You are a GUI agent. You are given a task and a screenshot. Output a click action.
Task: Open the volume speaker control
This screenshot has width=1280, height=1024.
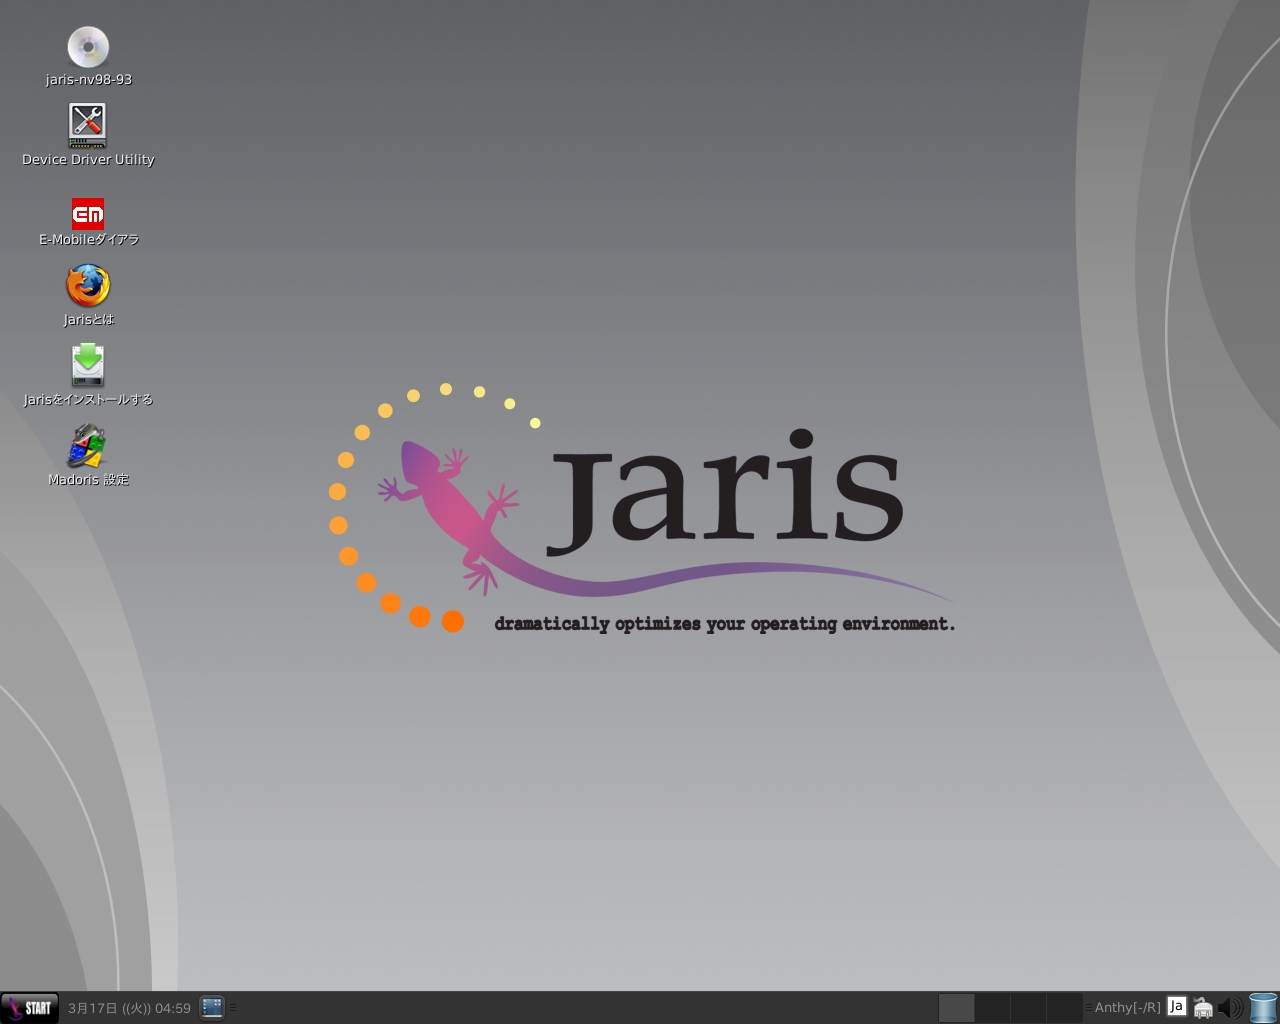pos(1231,1007)
